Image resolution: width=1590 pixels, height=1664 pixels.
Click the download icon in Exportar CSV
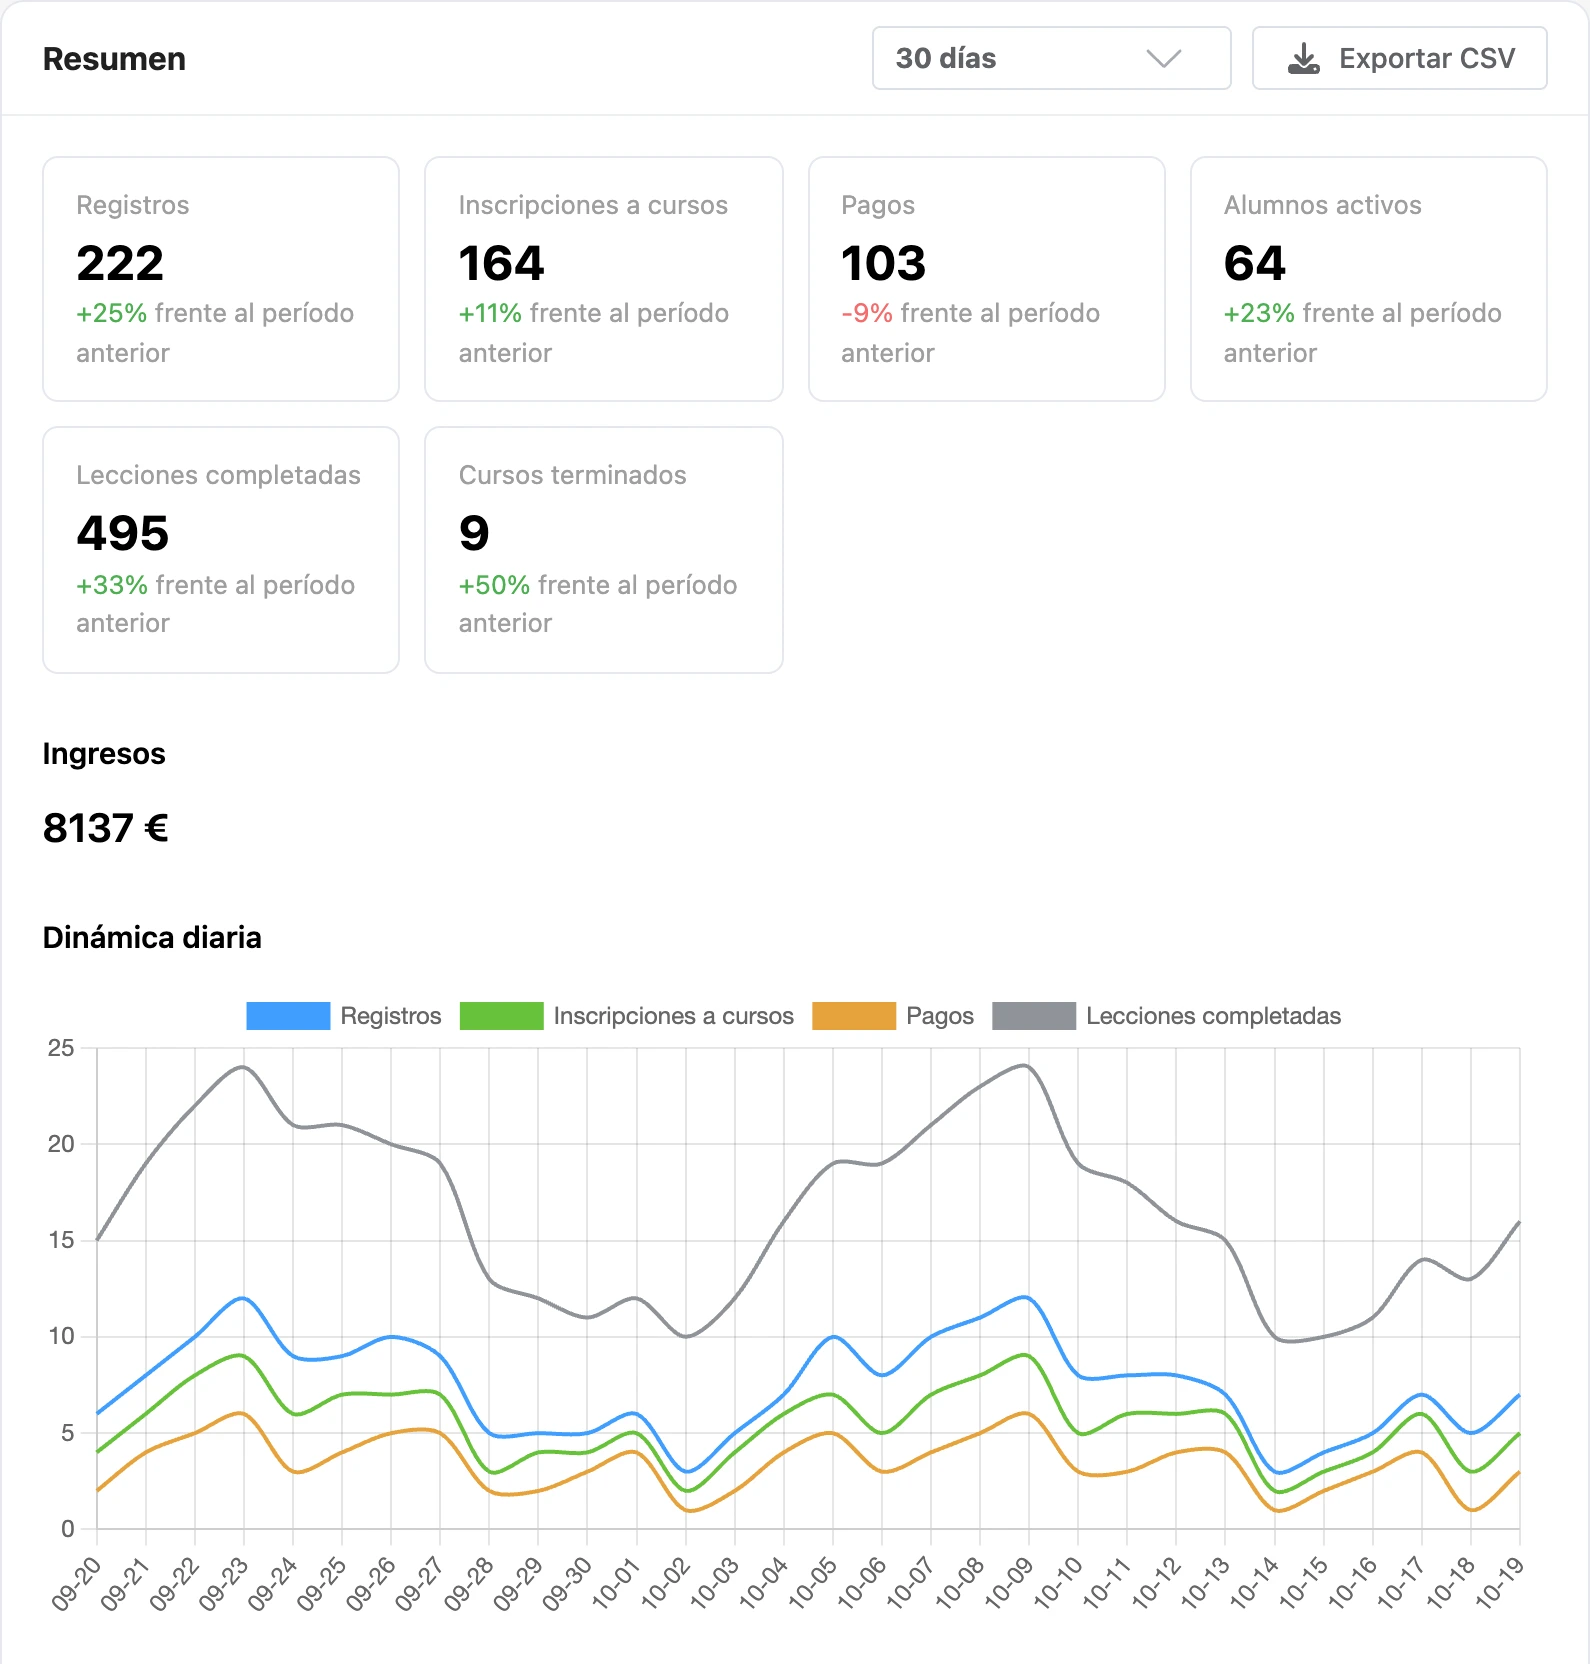[x=1303, y=59]
